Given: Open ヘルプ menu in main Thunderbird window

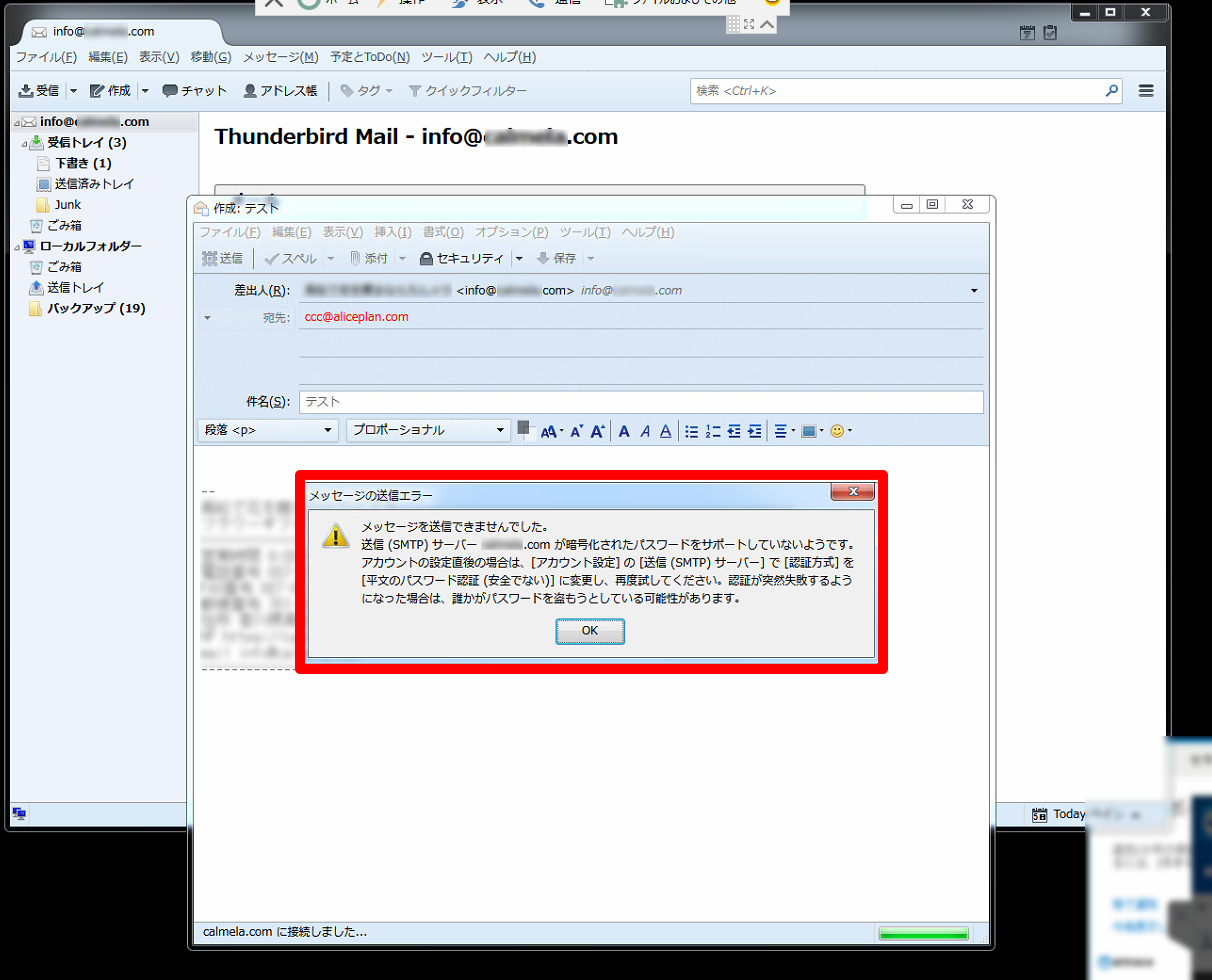Looking at the screenshot, I should [x=509, y=57].
